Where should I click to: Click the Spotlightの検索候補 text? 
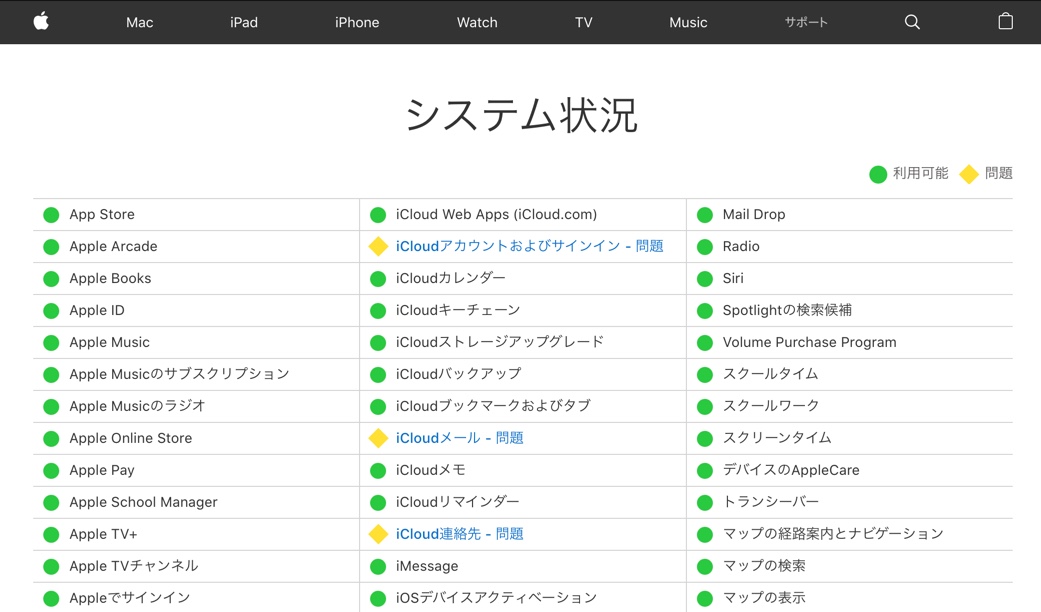(787, 310)
